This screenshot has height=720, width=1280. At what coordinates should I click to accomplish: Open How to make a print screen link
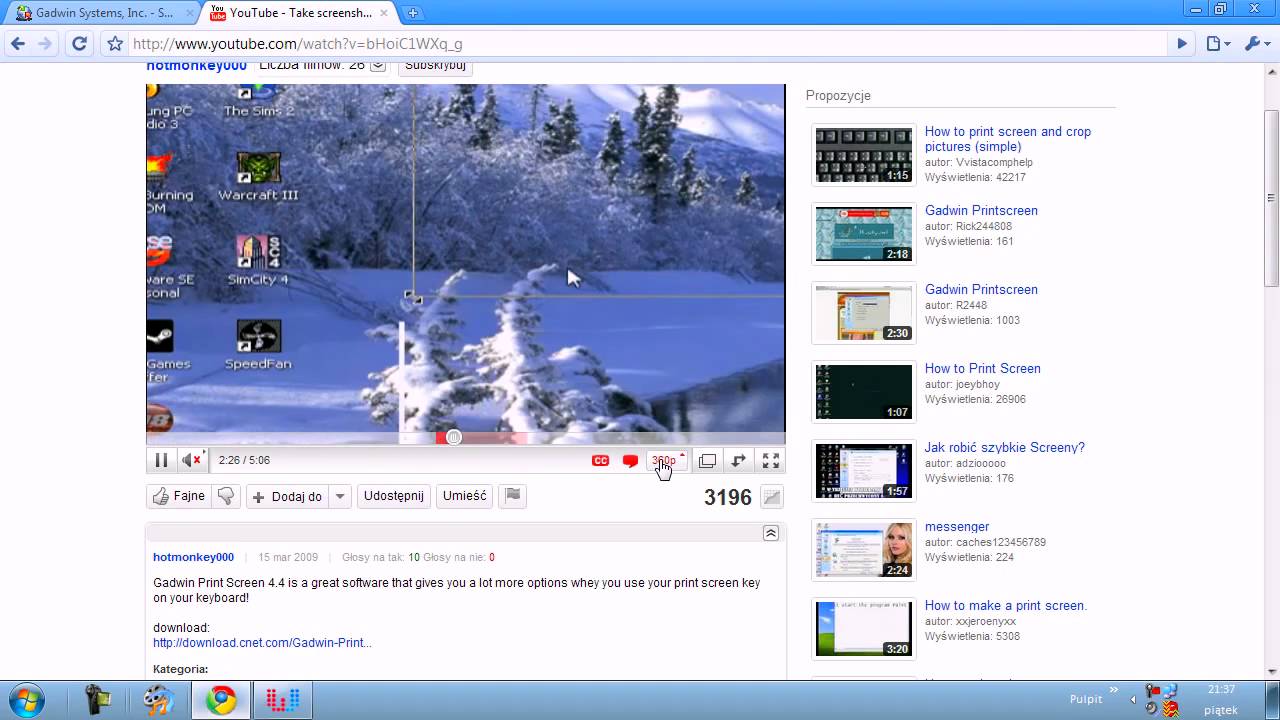coord(1006,606)
